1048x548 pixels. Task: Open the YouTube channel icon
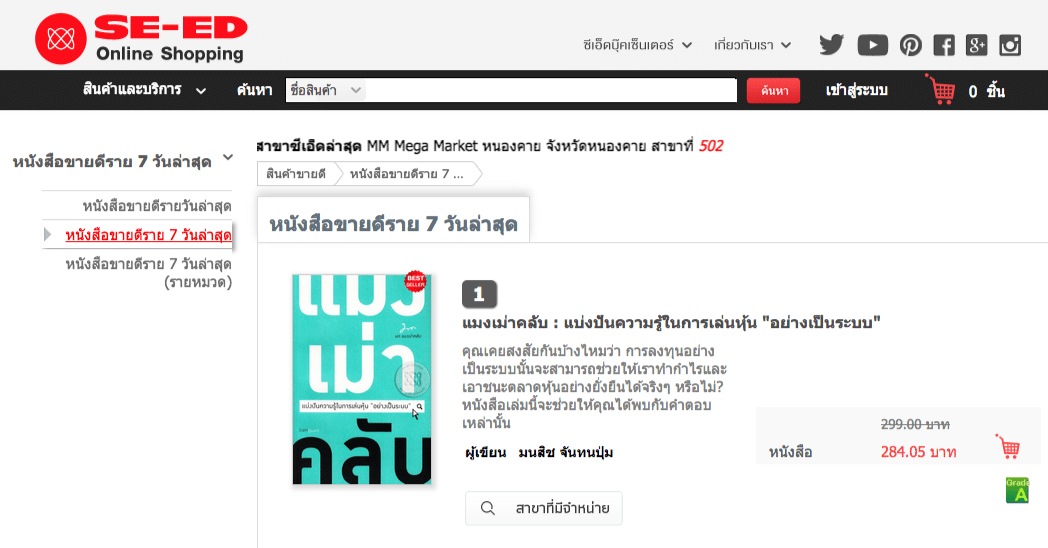click(x=872, y=45)
